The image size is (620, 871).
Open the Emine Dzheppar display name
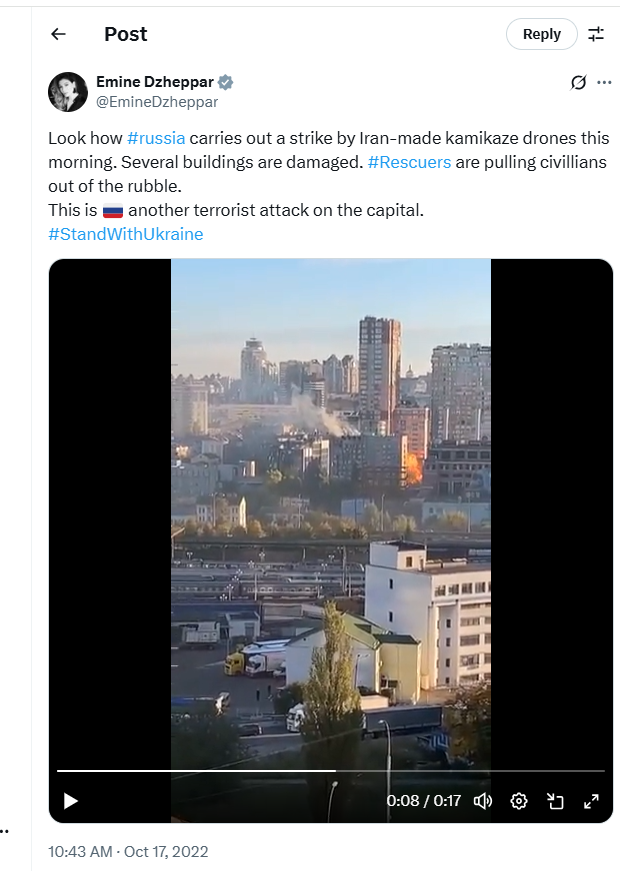point(155,82)
